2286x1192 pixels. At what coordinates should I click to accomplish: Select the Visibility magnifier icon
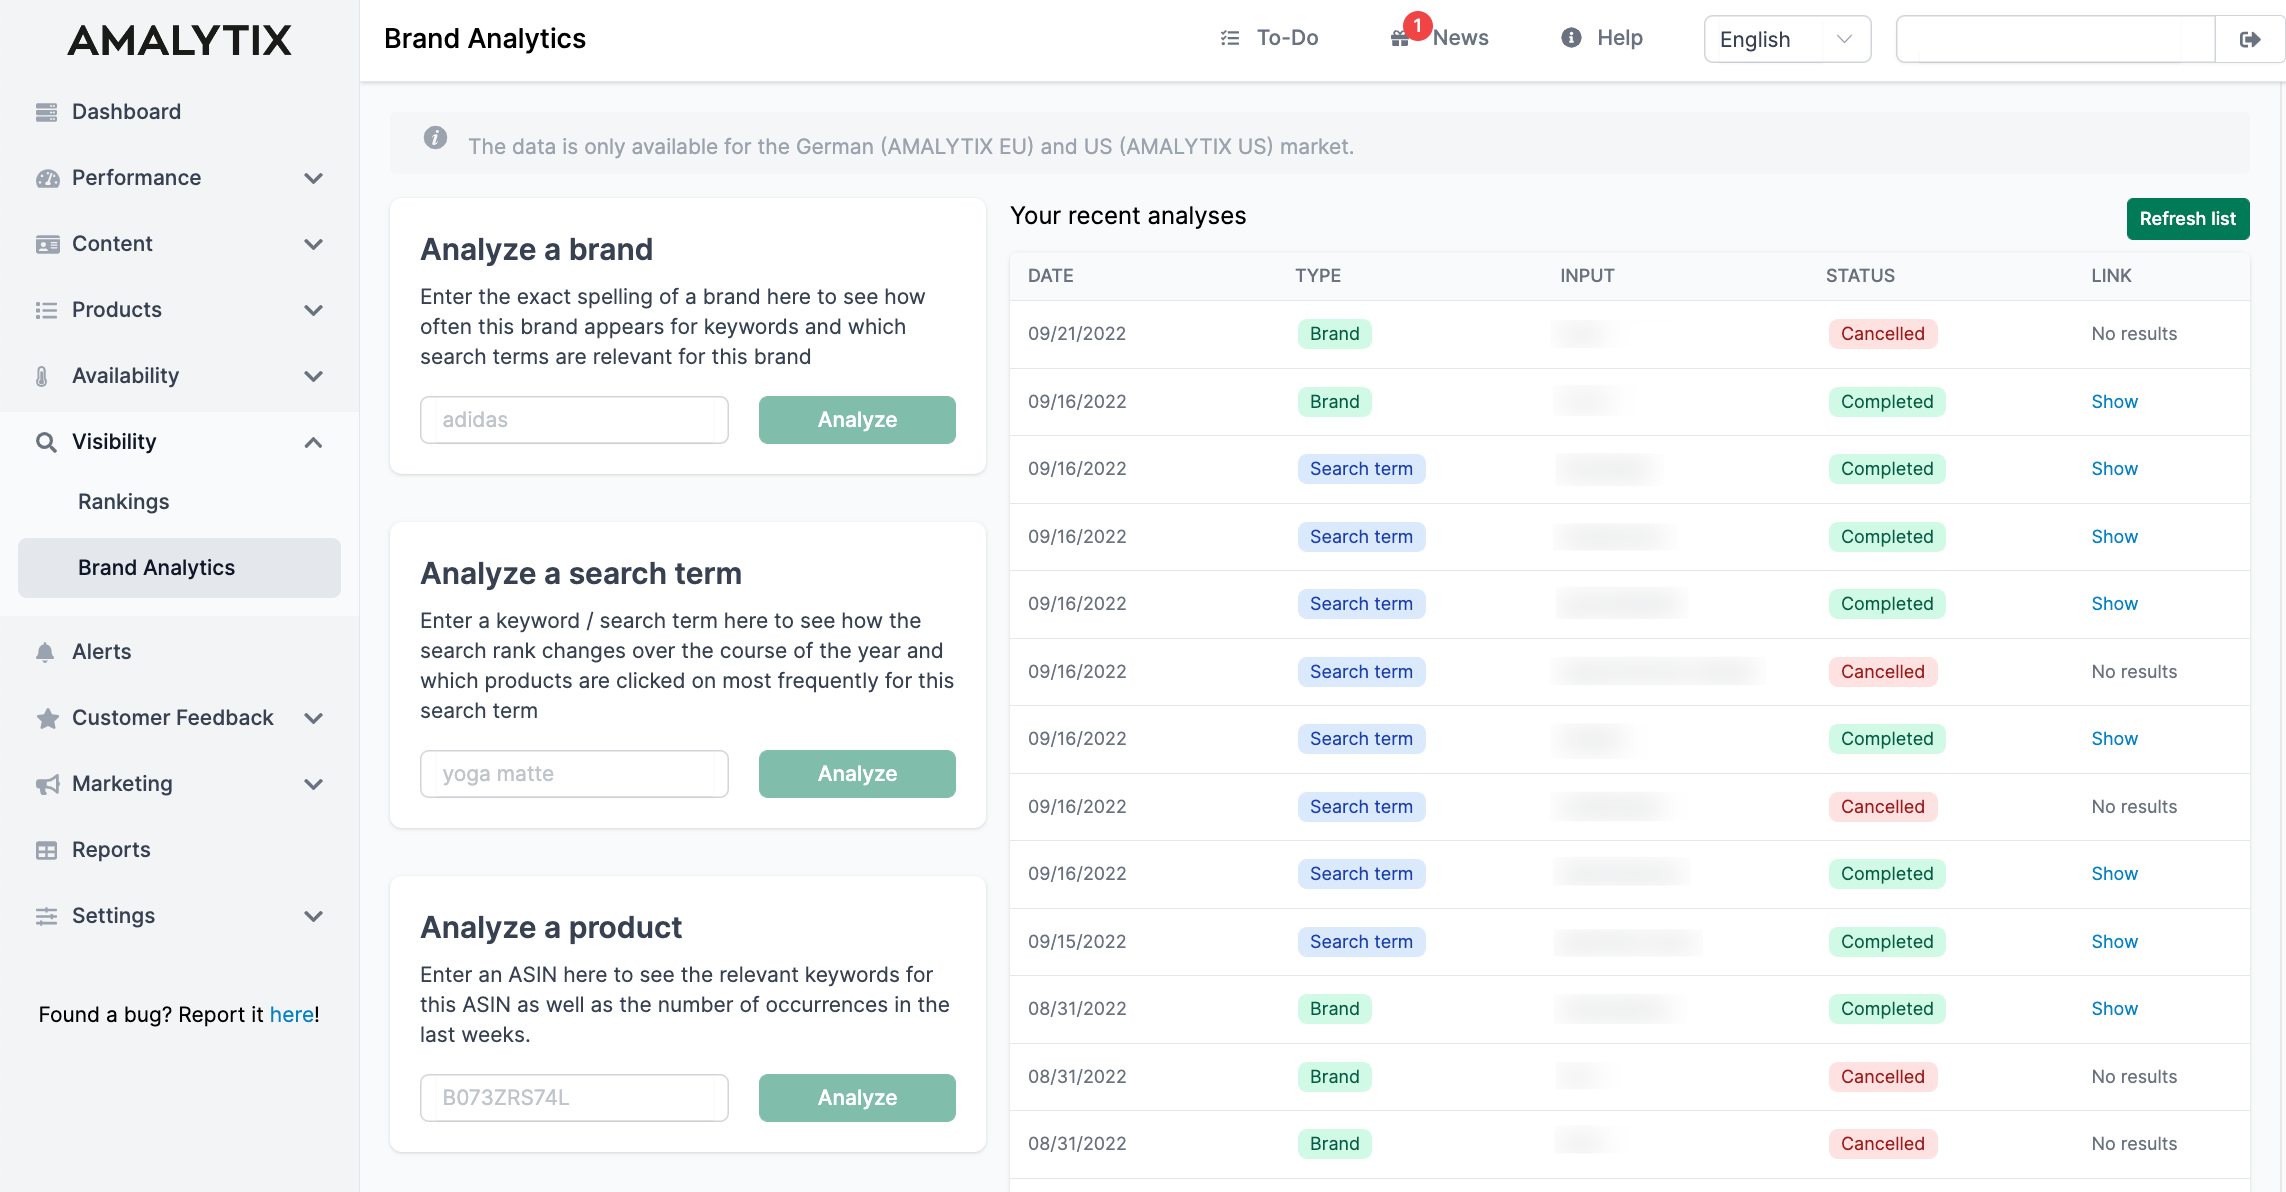[46, 441]
